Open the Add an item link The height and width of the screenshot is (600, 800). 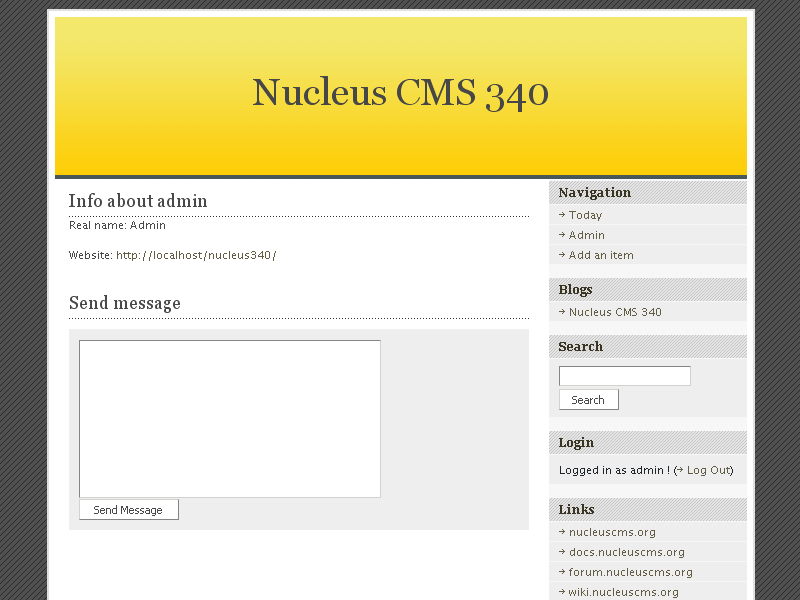click(601, 255)
